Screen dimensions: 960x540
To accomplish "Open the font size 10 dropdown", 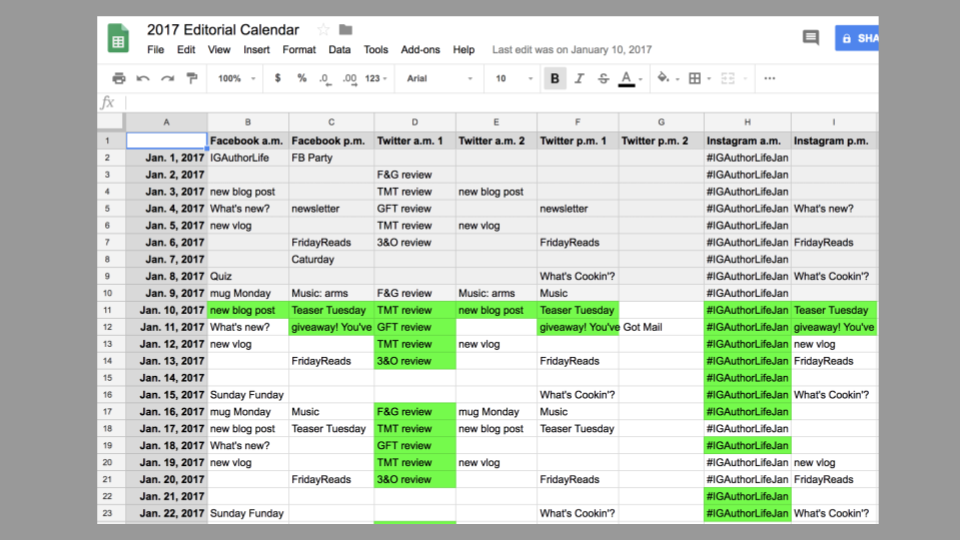I will tap(514, 78).
